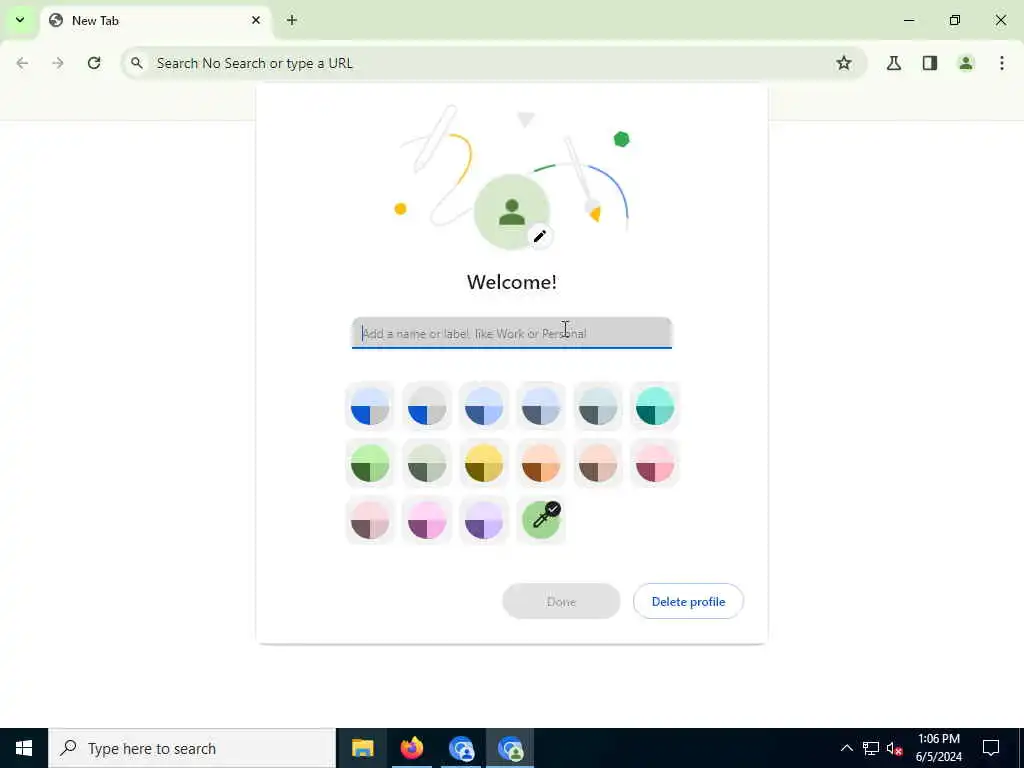The image size is (1024, 768).
Task: Select the teal theme color swatch
Action: click(655, 406)
